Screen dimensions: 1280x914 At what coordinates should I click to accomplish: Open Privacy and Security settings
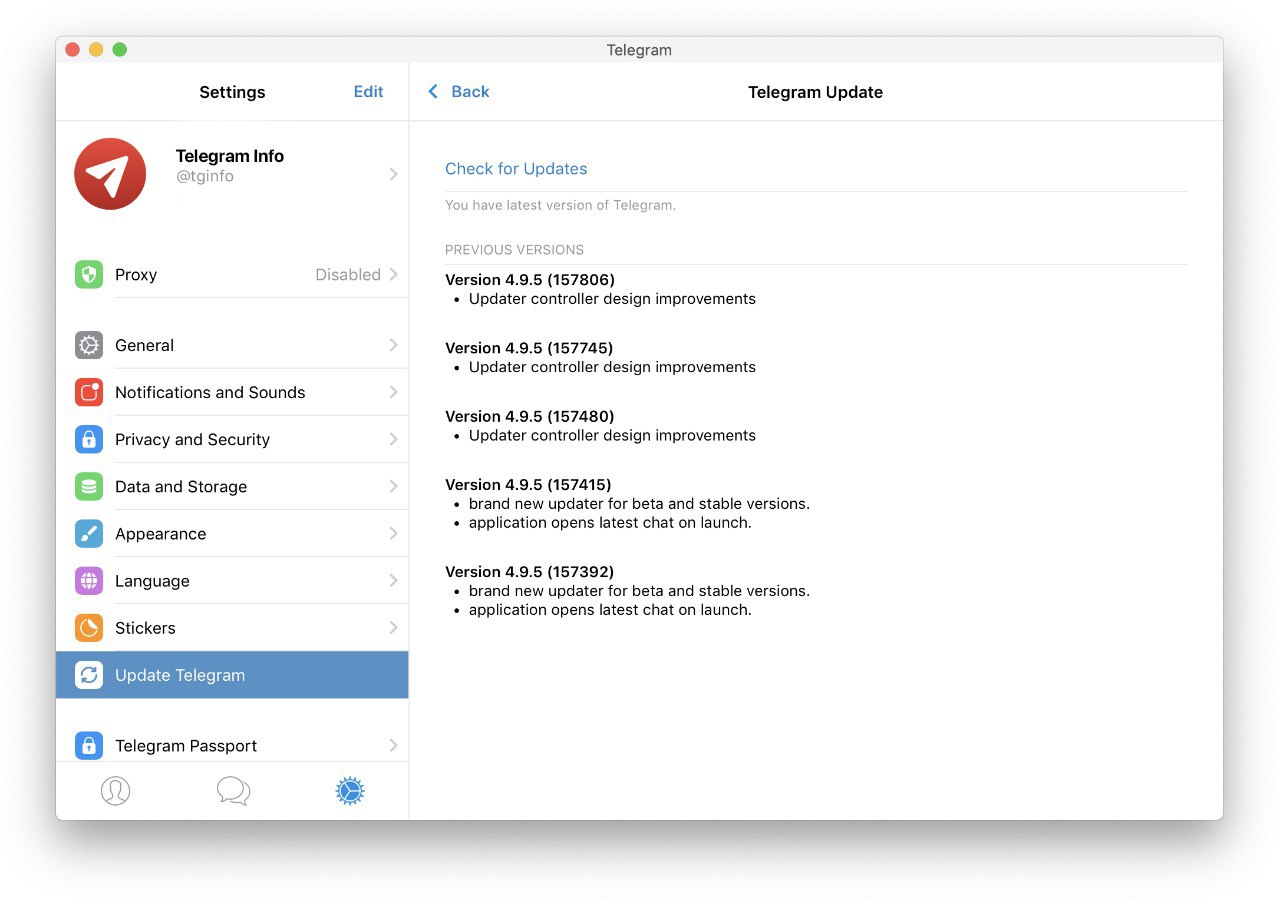click(x=232, y=439)
